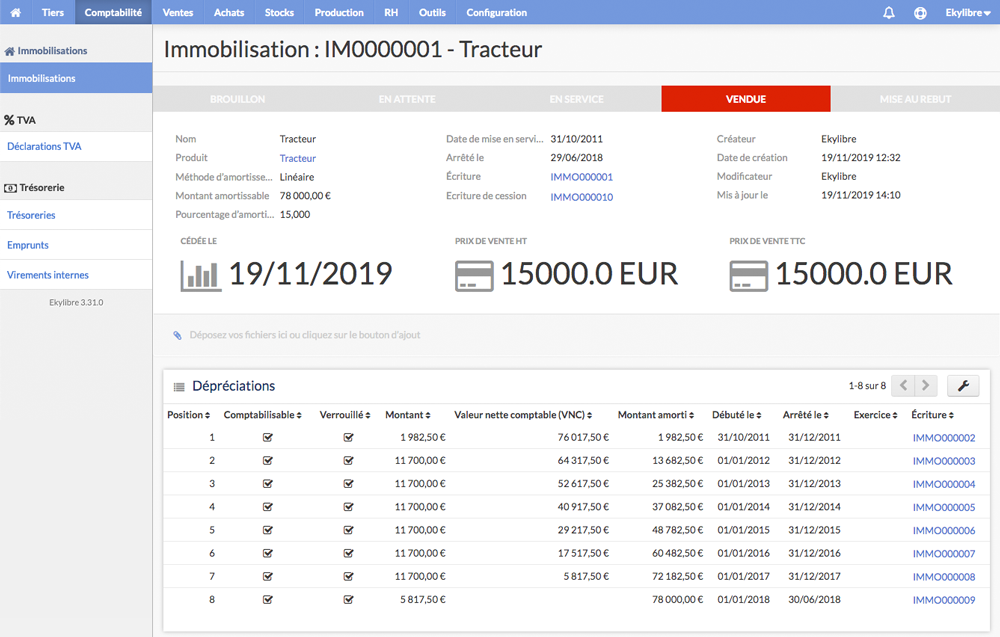Toggle Verrouillé checkbox in row 6
Viewport: 1000px width, 637px height.
pos(348,553)
